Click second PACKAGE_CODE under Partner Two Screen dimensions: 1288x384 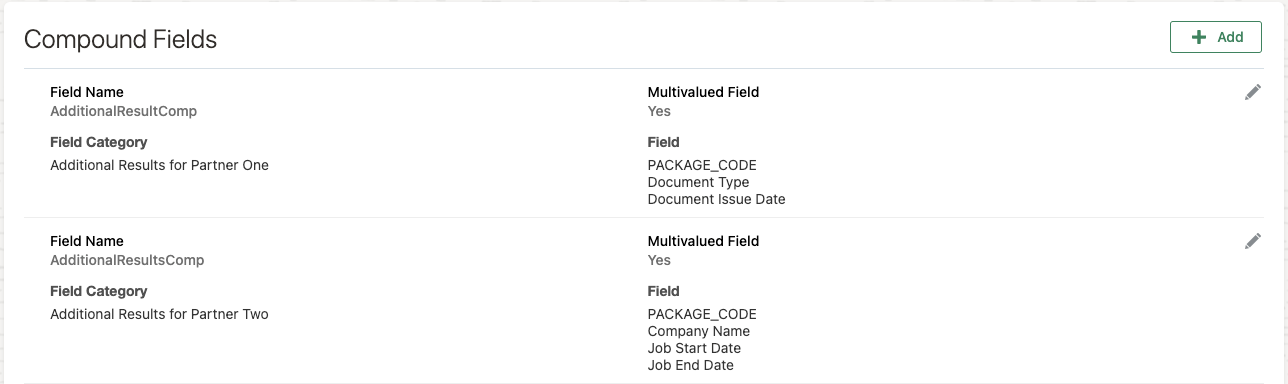tap(702, 314)
